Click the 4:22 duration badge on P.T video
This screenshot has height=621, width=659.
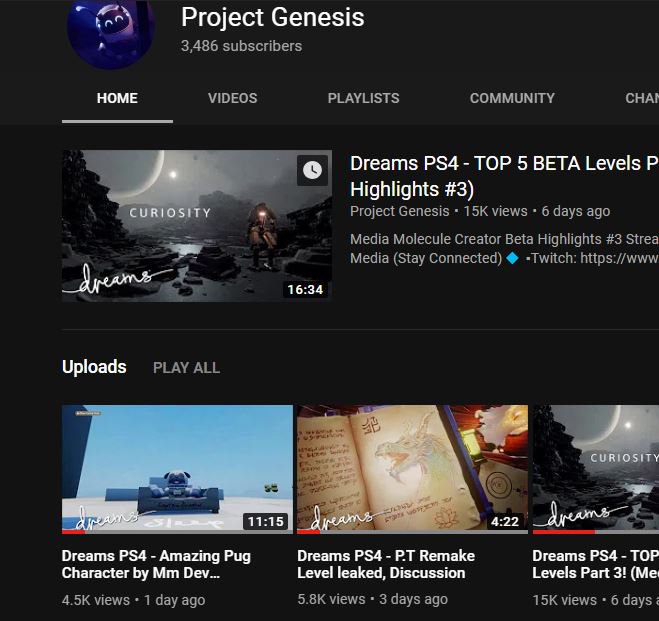coord(505,521)
